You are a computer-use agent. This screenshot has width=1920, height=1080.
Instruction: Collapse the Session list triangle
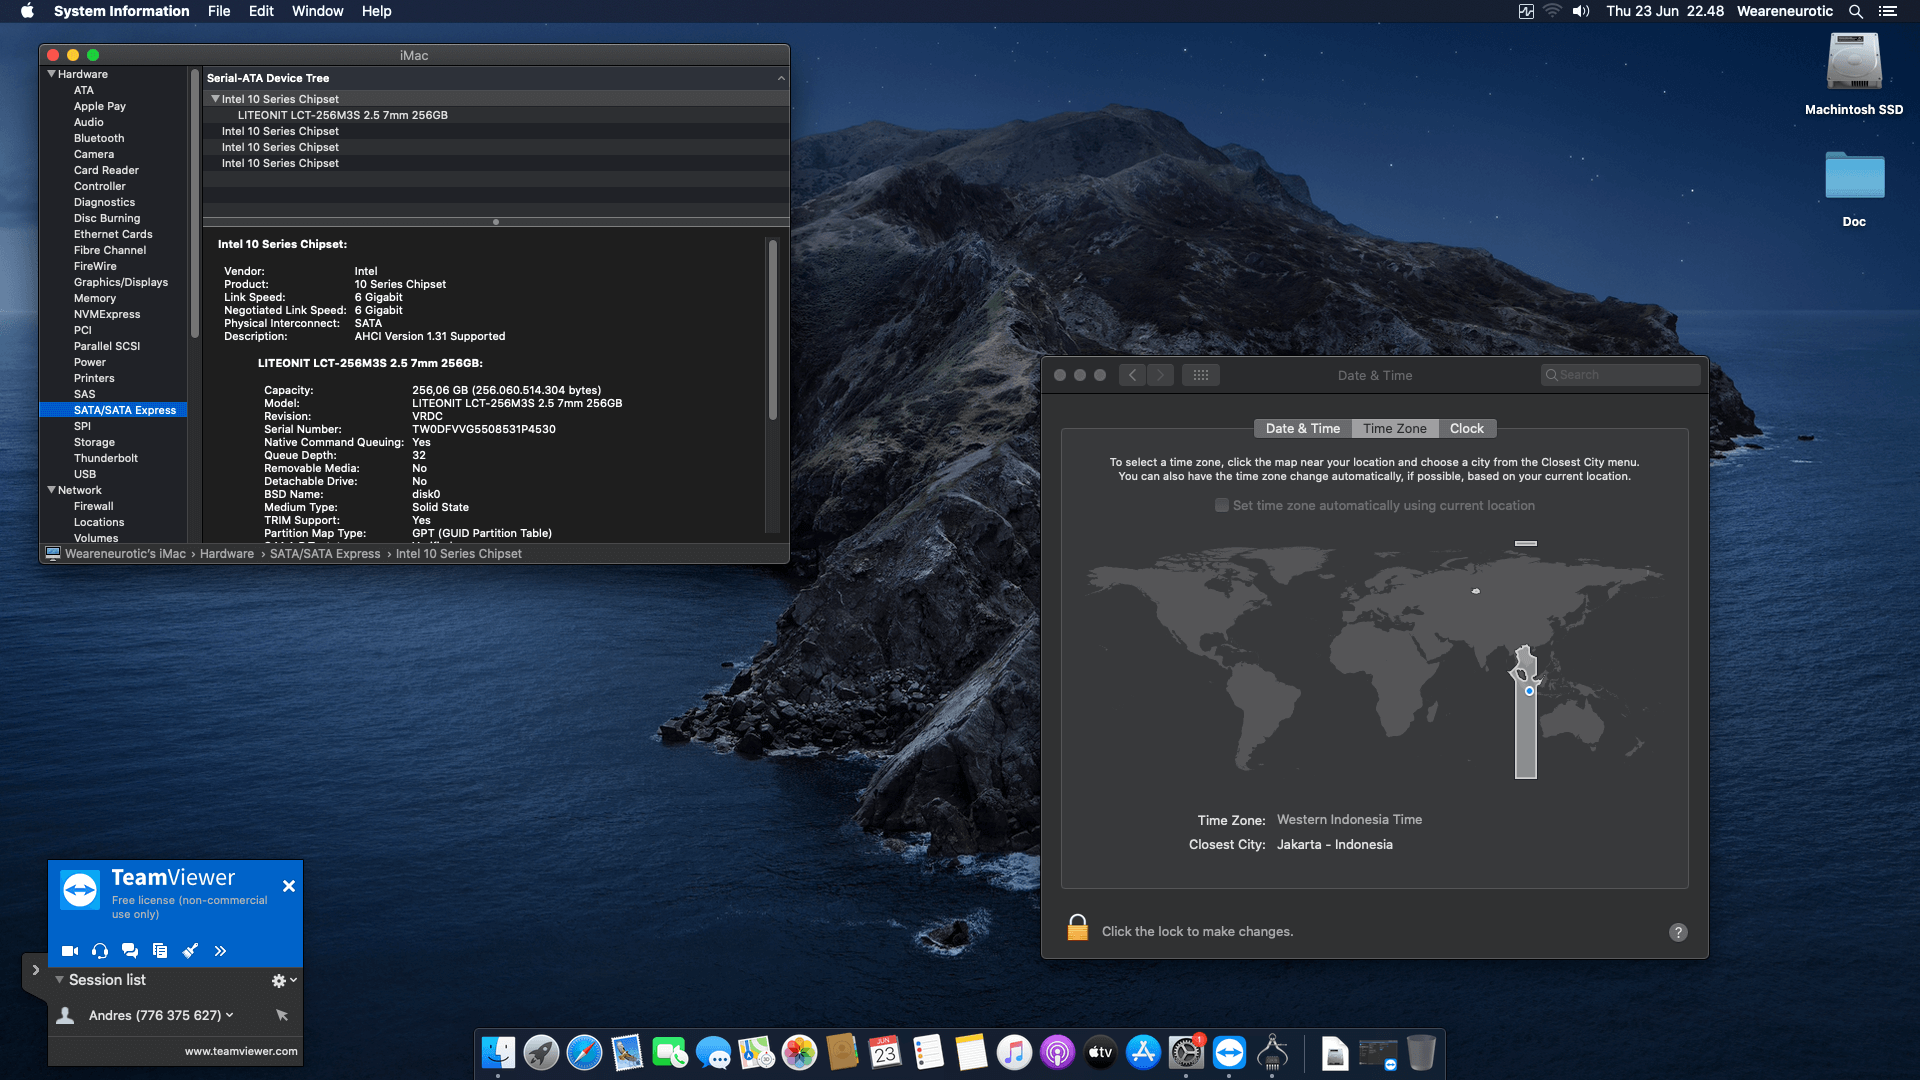[60, 980]
